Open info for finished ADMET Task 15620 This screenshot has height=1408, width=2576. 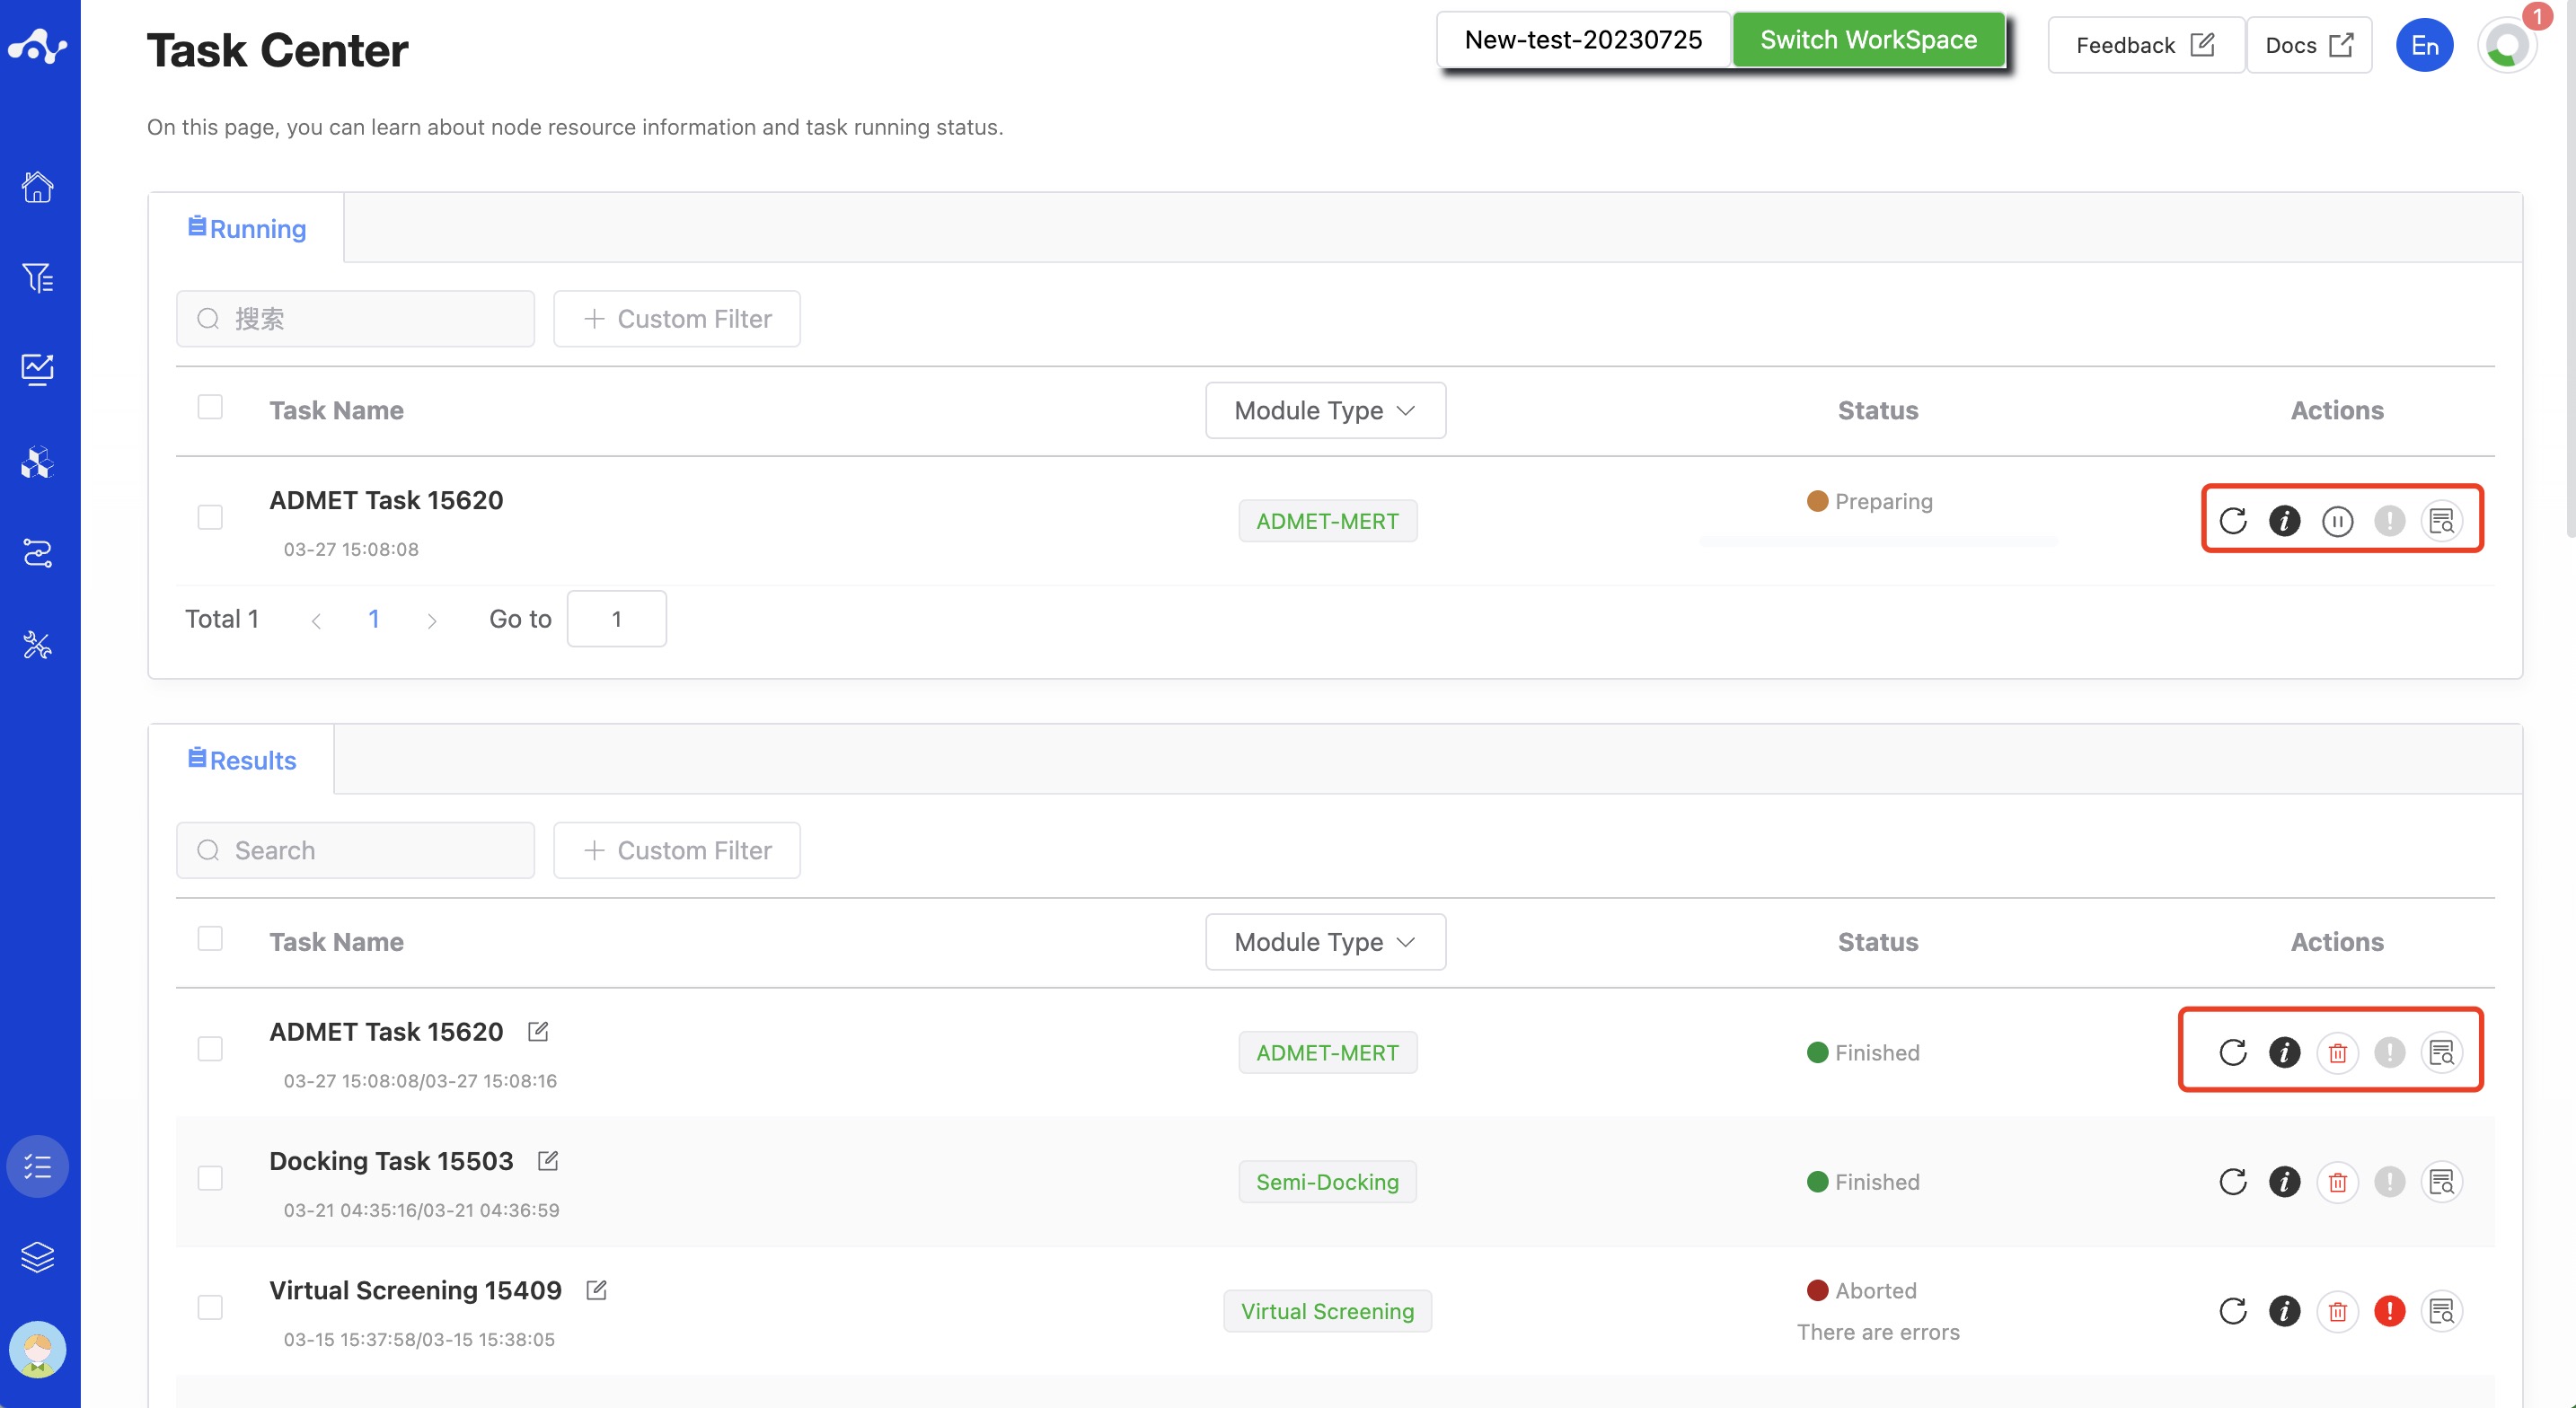pos(2284,1052)
